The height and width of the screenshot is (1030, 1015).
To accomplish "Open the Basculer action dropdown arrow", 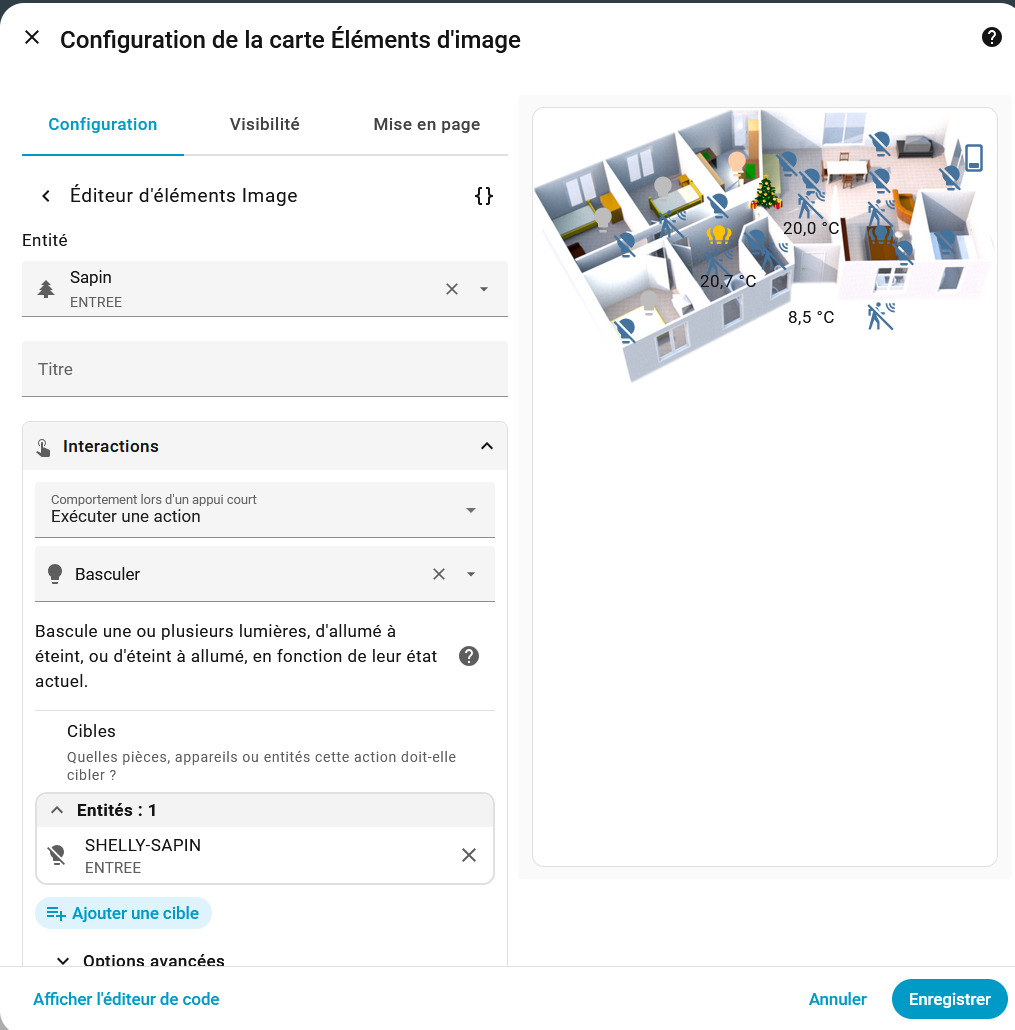I will pyautogui.click(x=471, y=574).
